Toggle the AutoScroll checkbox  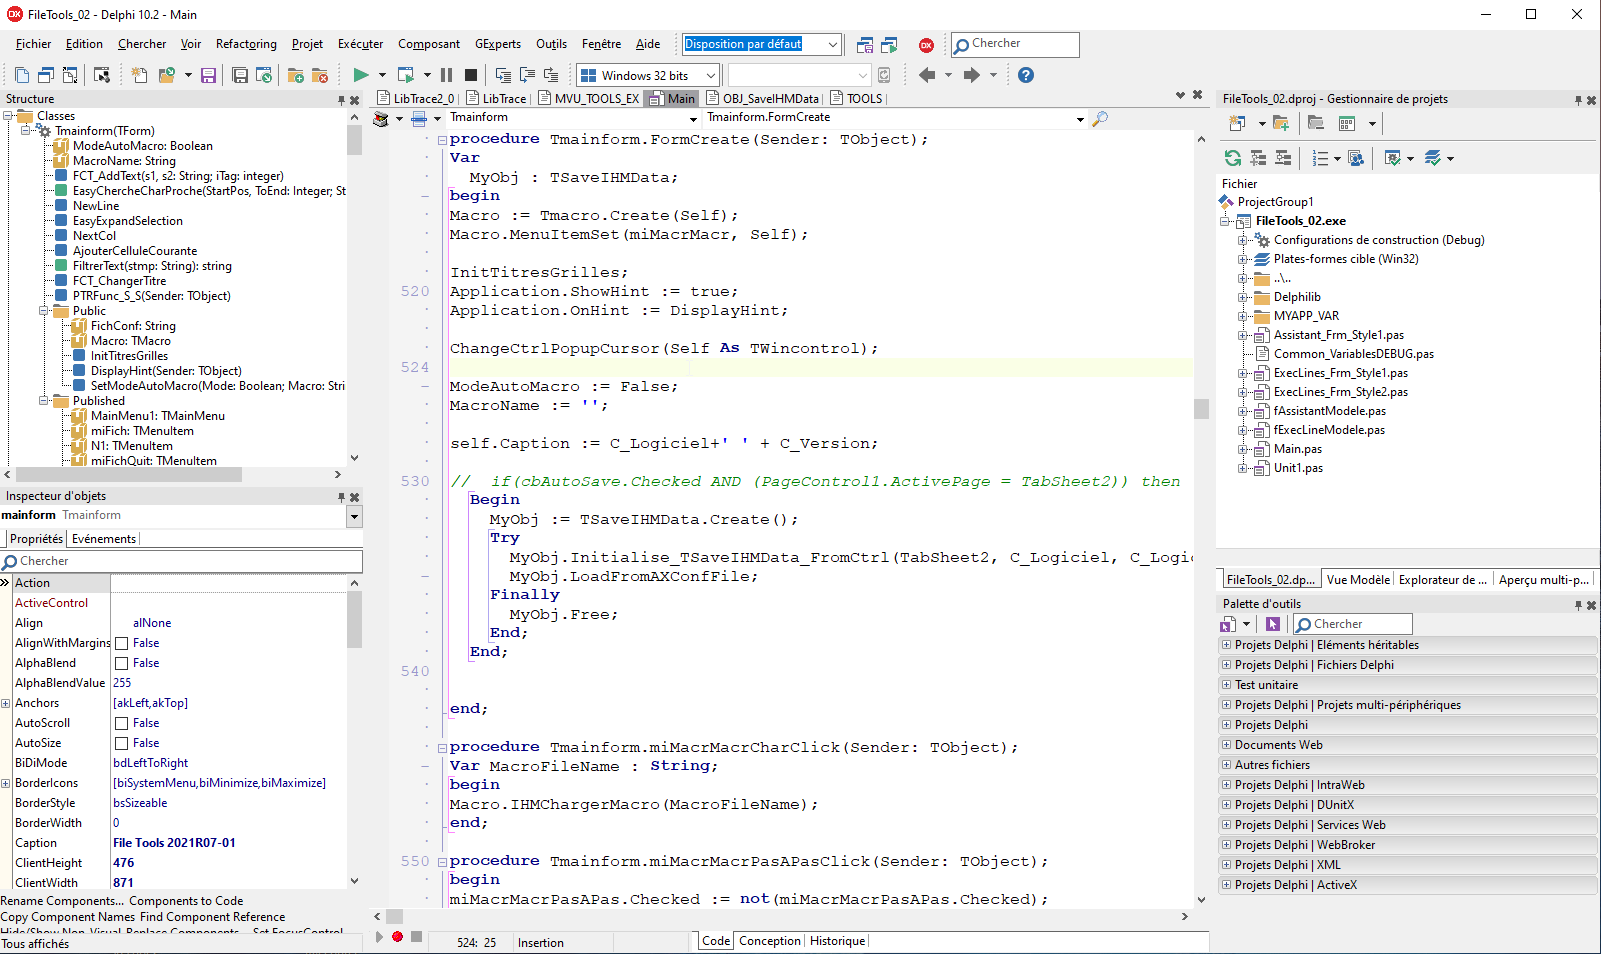pos(122,723)
